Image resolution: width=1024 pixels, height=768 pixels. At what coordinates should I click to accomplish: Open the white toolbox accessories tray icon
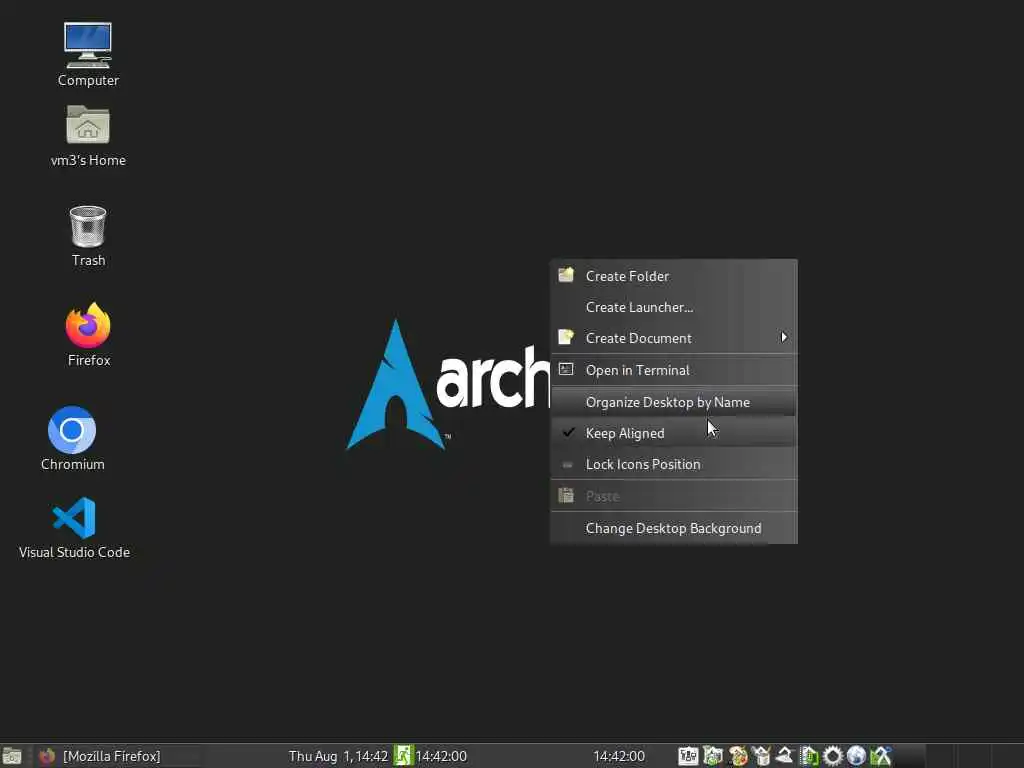pos(688,756)
